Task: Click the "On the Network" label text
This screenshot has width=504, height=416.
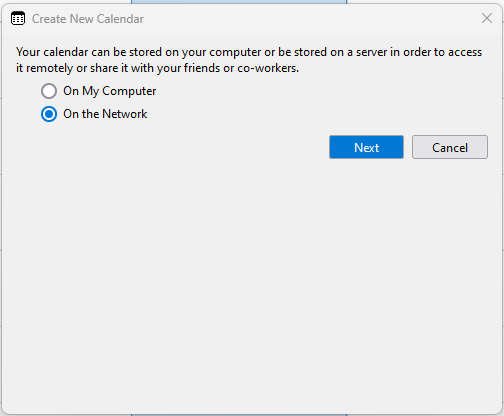Action: [x=105, y=114]
